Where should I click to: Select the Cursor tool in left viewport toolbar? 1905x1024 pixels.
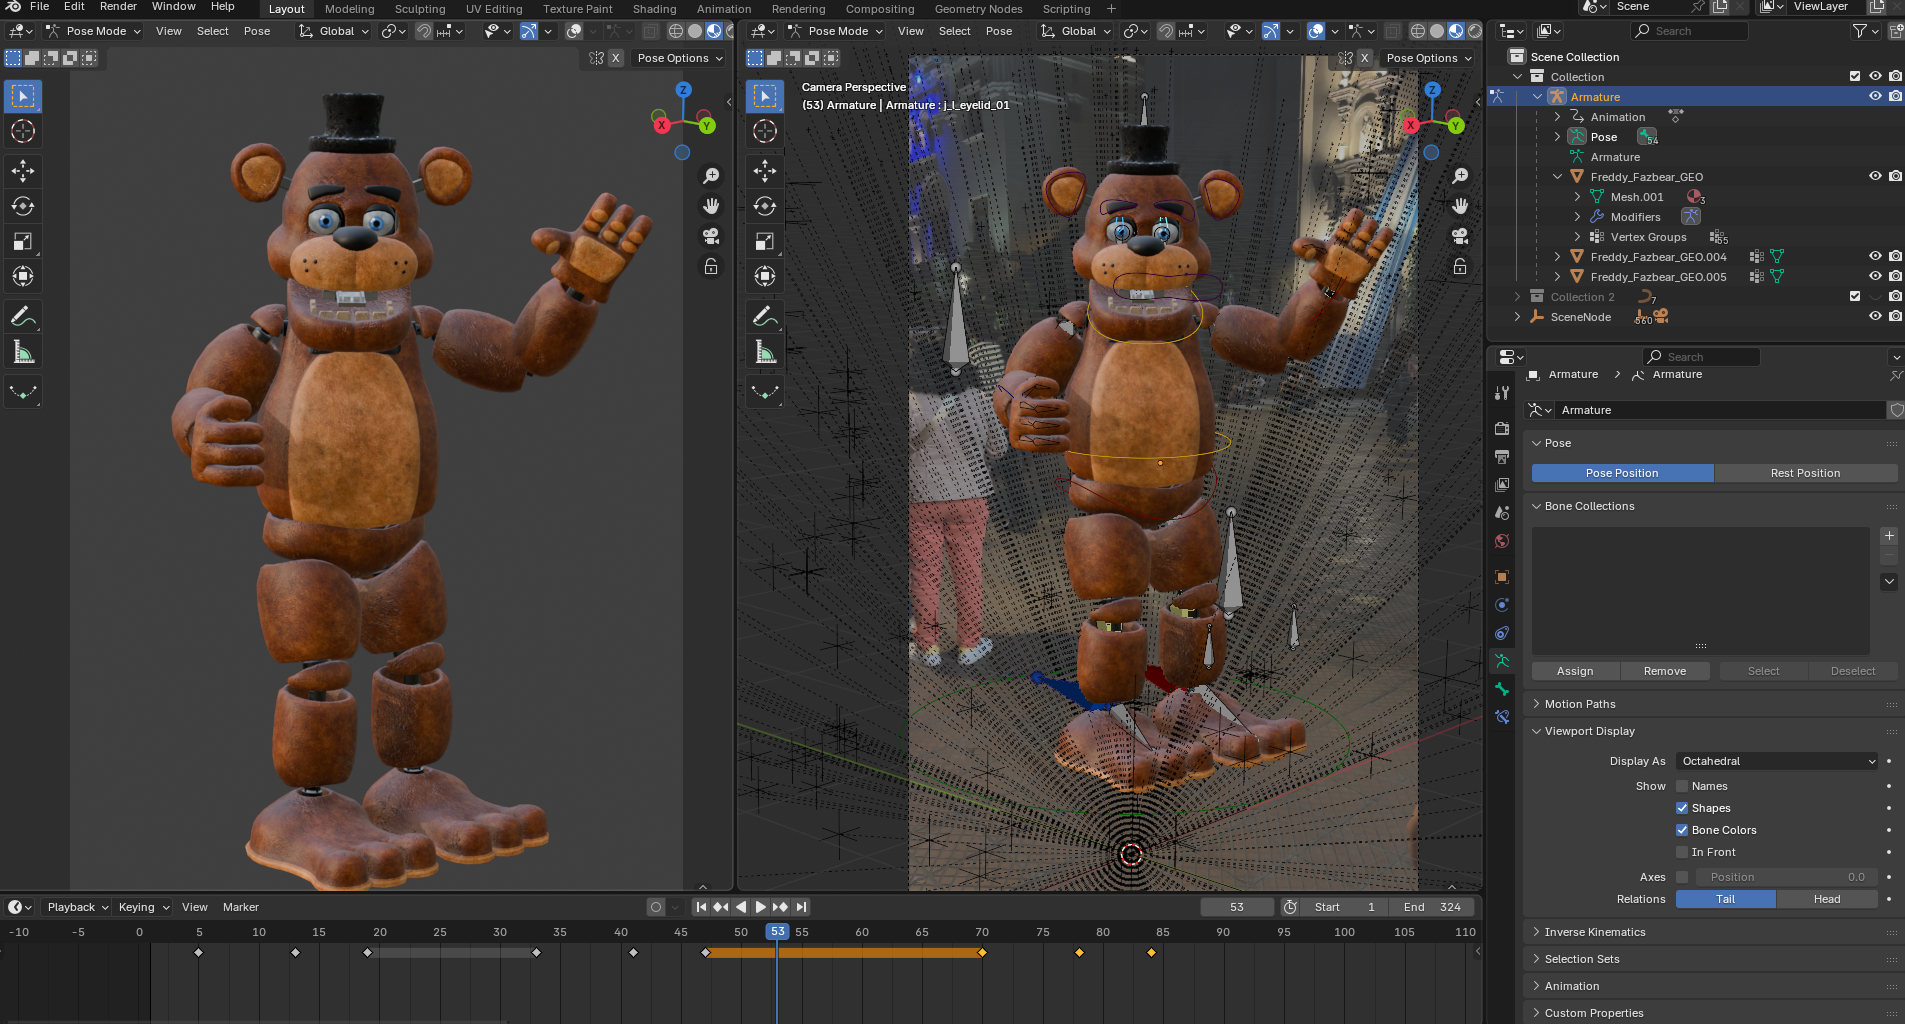23,131
